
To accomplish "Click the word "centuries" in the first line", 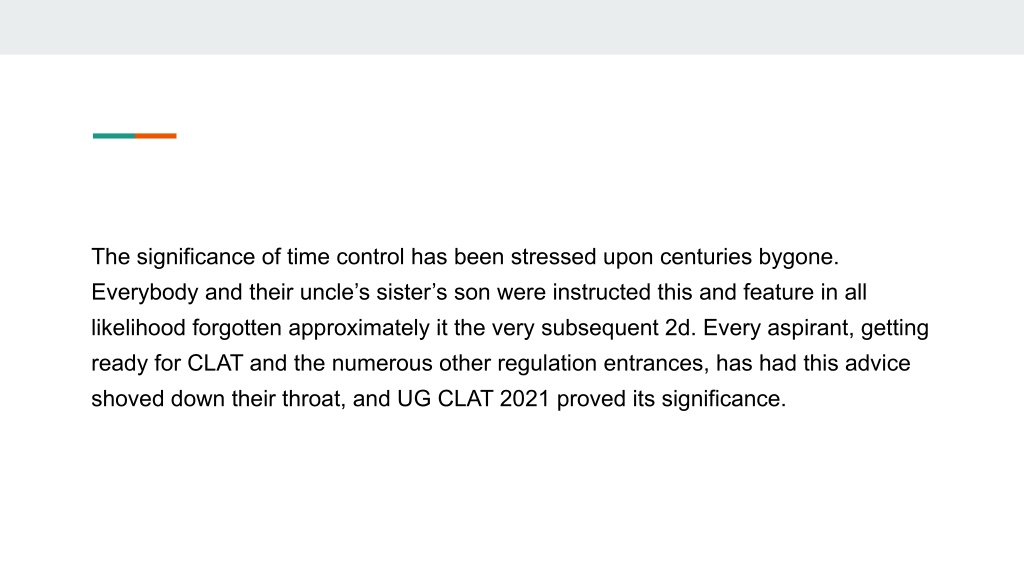I will click(x=705, y=257).
